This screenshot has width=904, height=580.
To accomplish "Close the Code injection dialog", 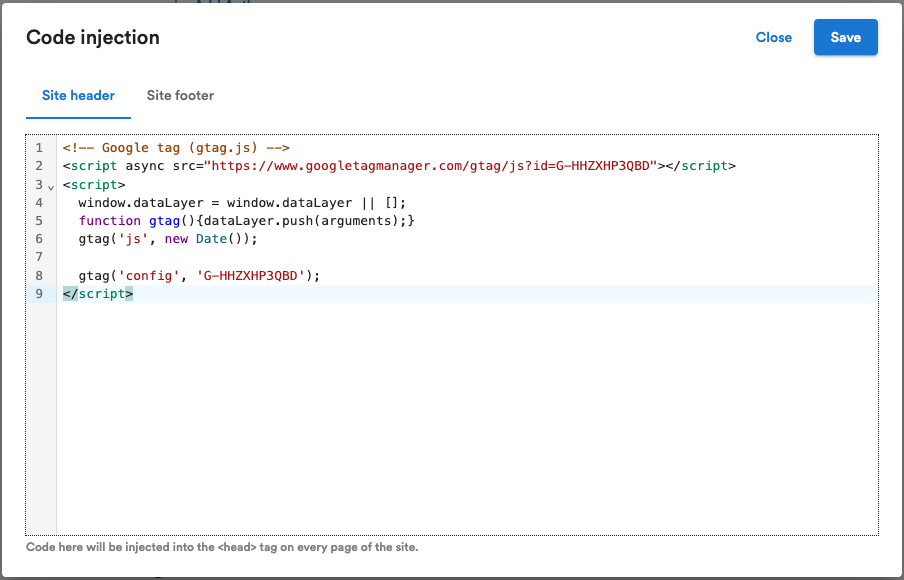I will point(773,37).
